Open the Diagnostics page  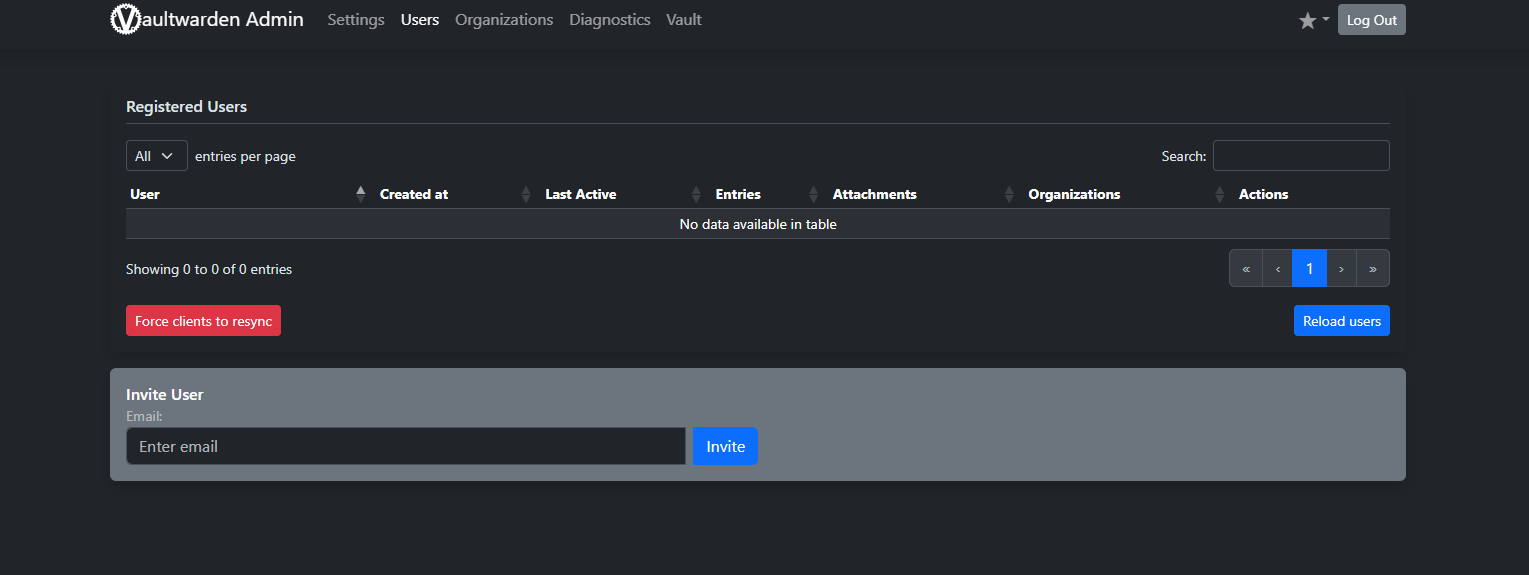pyautogui.click(x=610, y=20)
